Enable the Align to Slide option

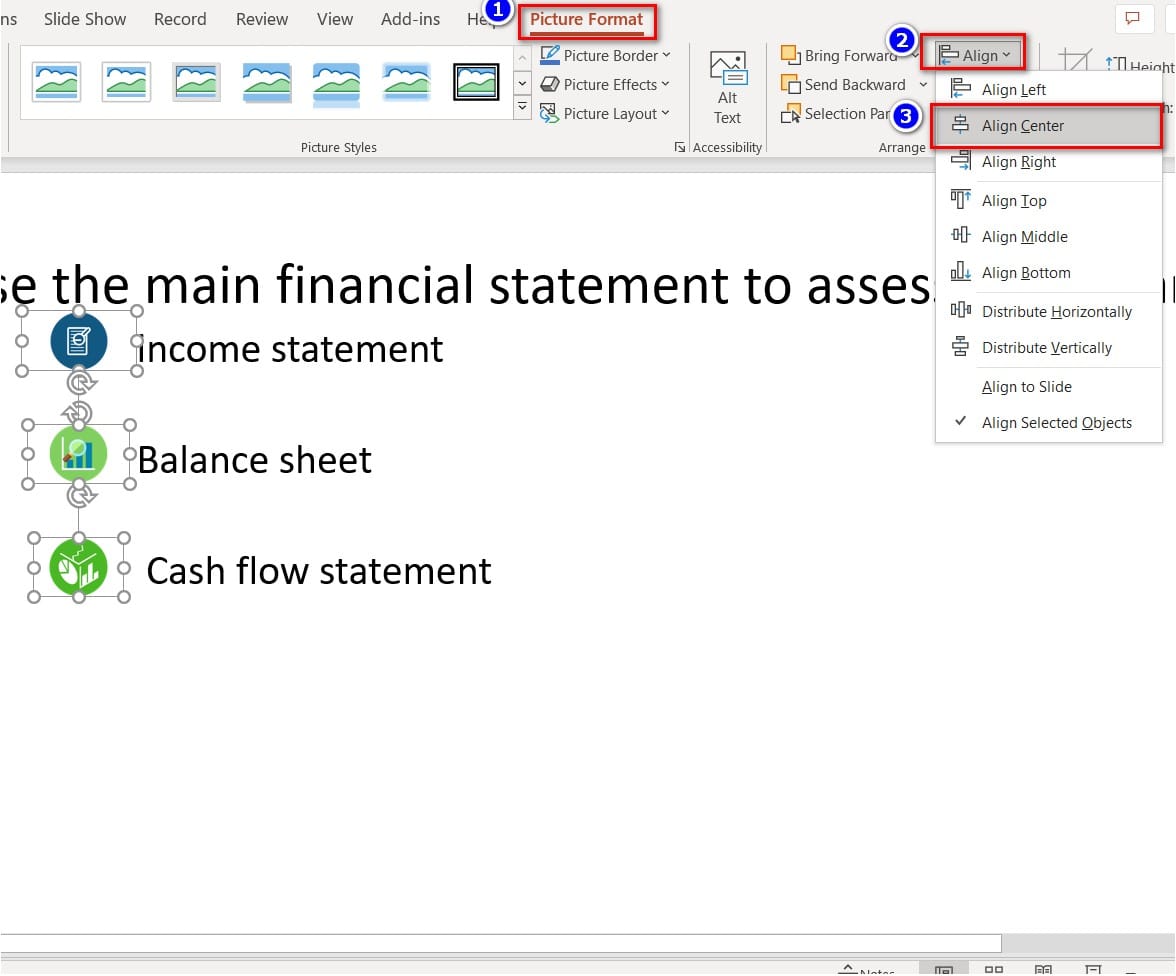(1048, 386)
